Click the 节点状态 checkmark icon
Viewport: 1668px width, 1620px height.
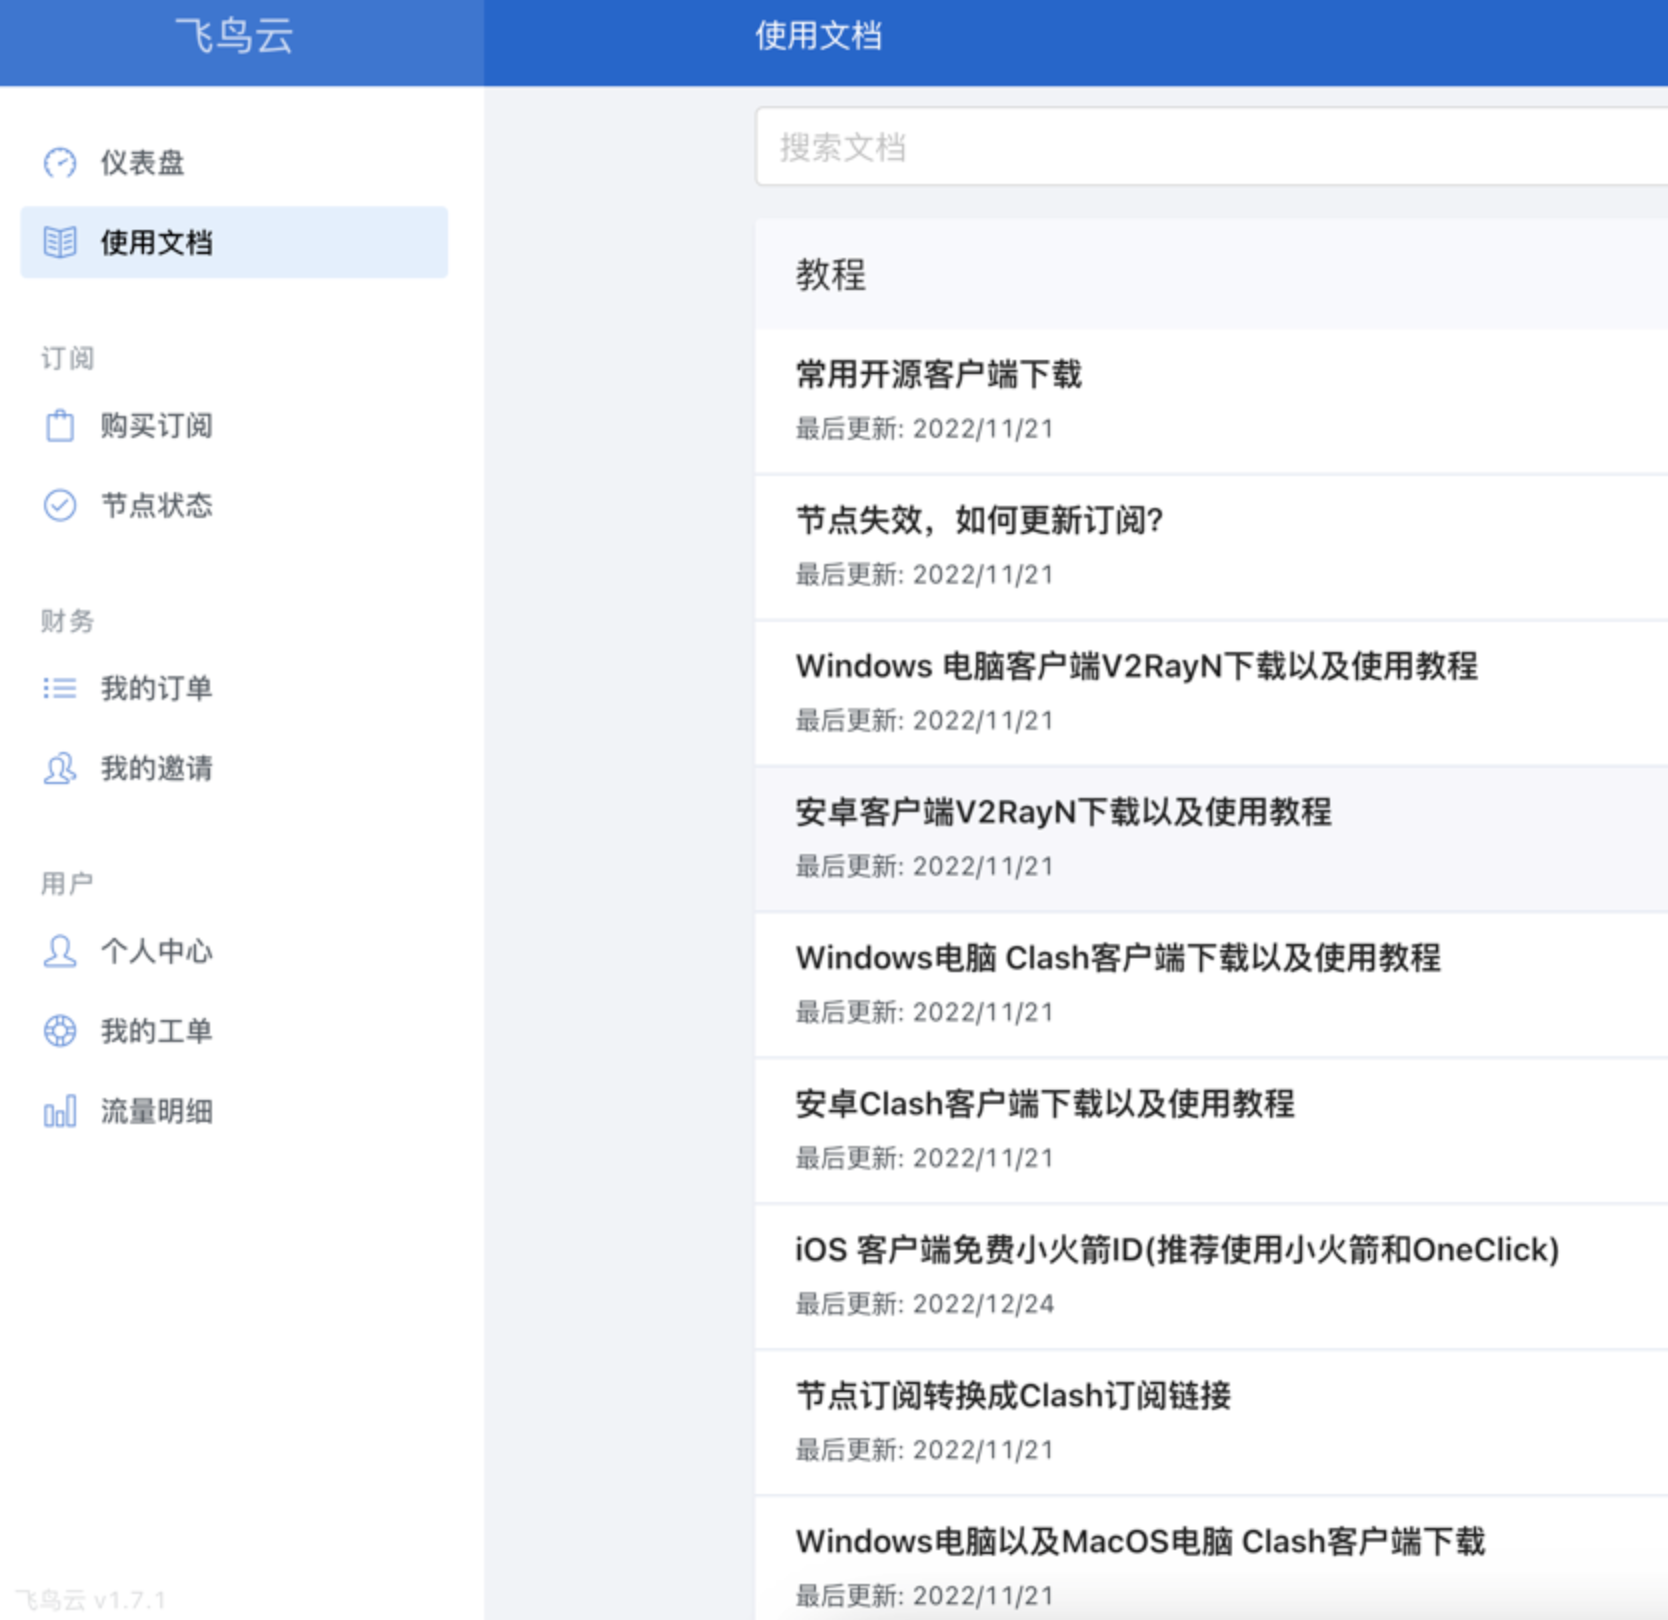click(x=60, y=506)
